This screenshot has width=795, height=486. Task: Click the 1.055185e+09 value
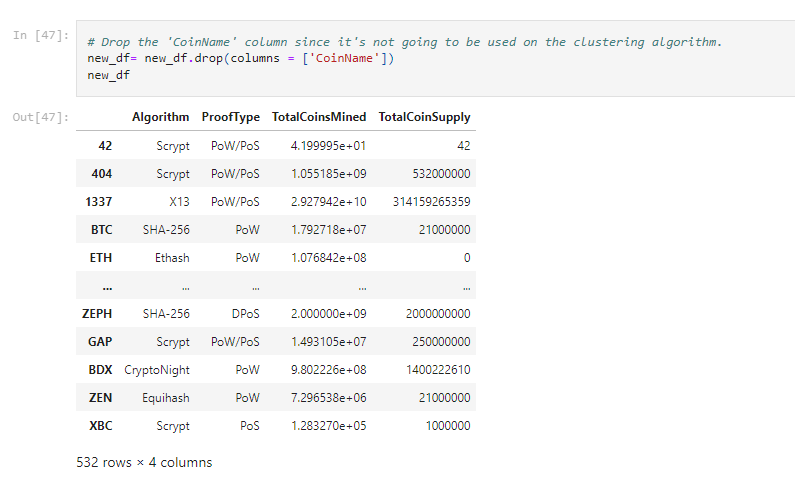click(x=329, y=174)
